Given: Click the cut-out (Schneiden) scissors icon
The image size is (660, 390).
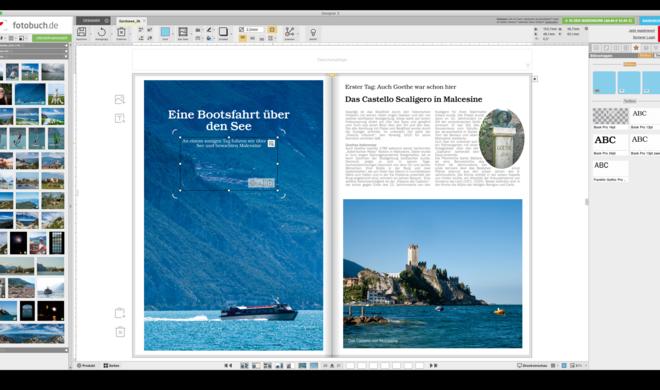Looking at the screenshot, I should [289, 32].
